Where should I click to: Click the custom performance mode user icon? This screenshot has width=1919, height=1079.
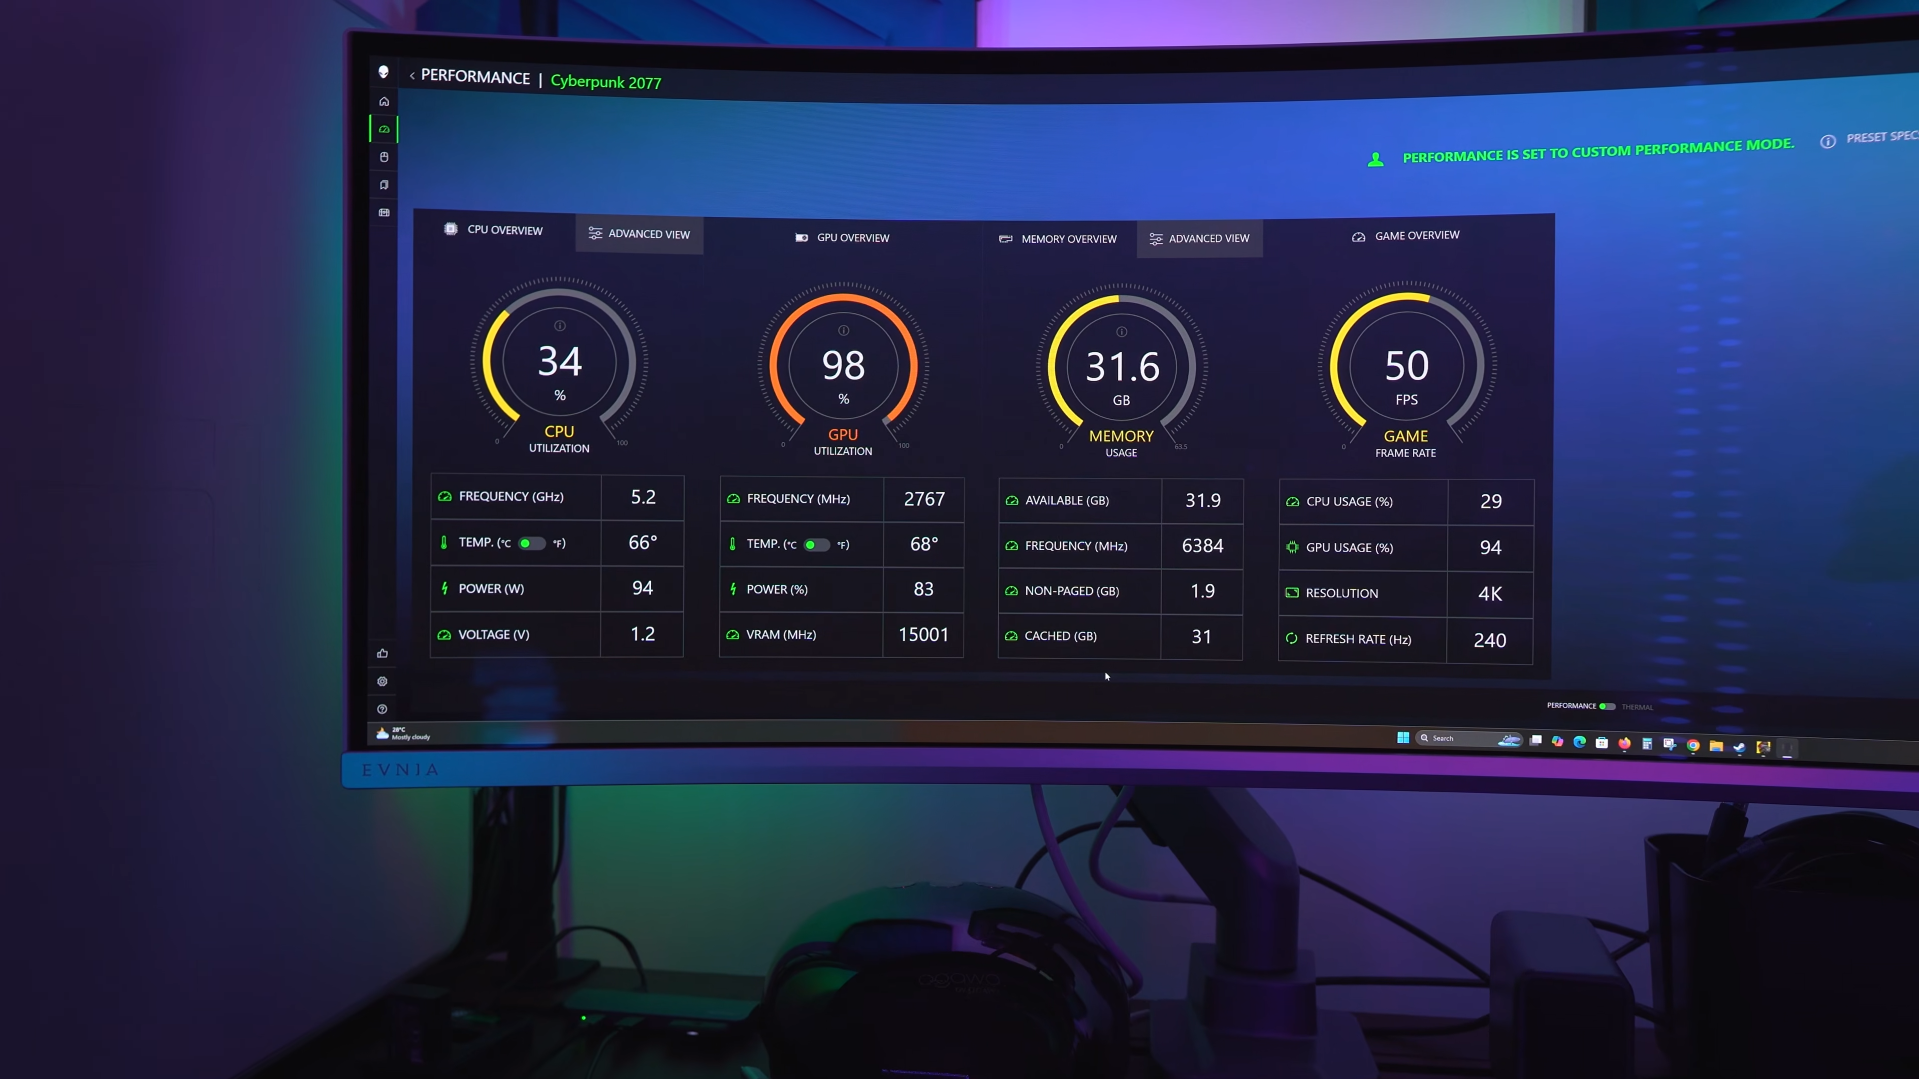tap(1376, 159)
